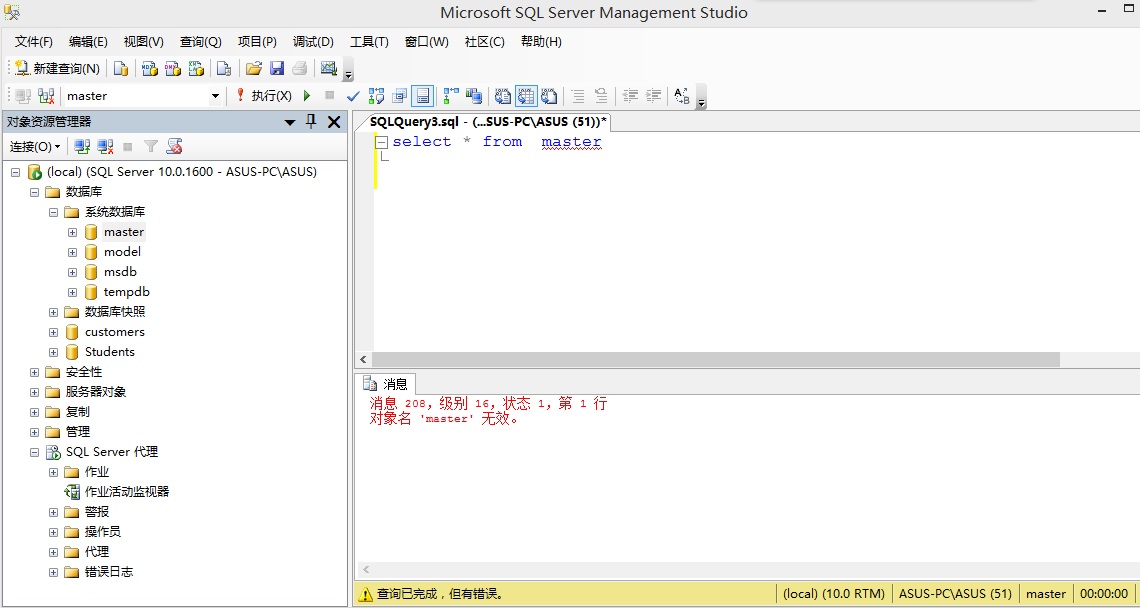This screenshot has width=1140, height=608.
Task: Click the Cancel Executing Query stop icon
Action: (329, 95)
